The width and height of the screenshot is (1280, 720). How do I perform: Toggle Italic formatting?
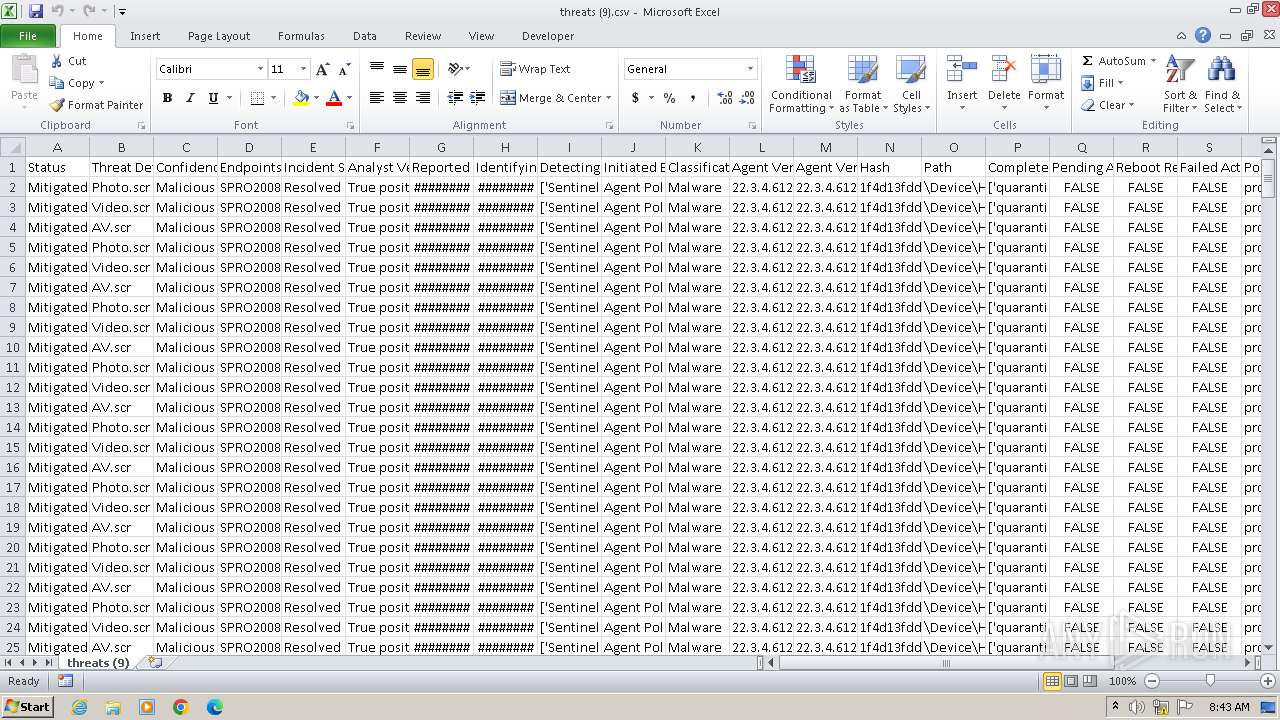click(x=190, y=98)
